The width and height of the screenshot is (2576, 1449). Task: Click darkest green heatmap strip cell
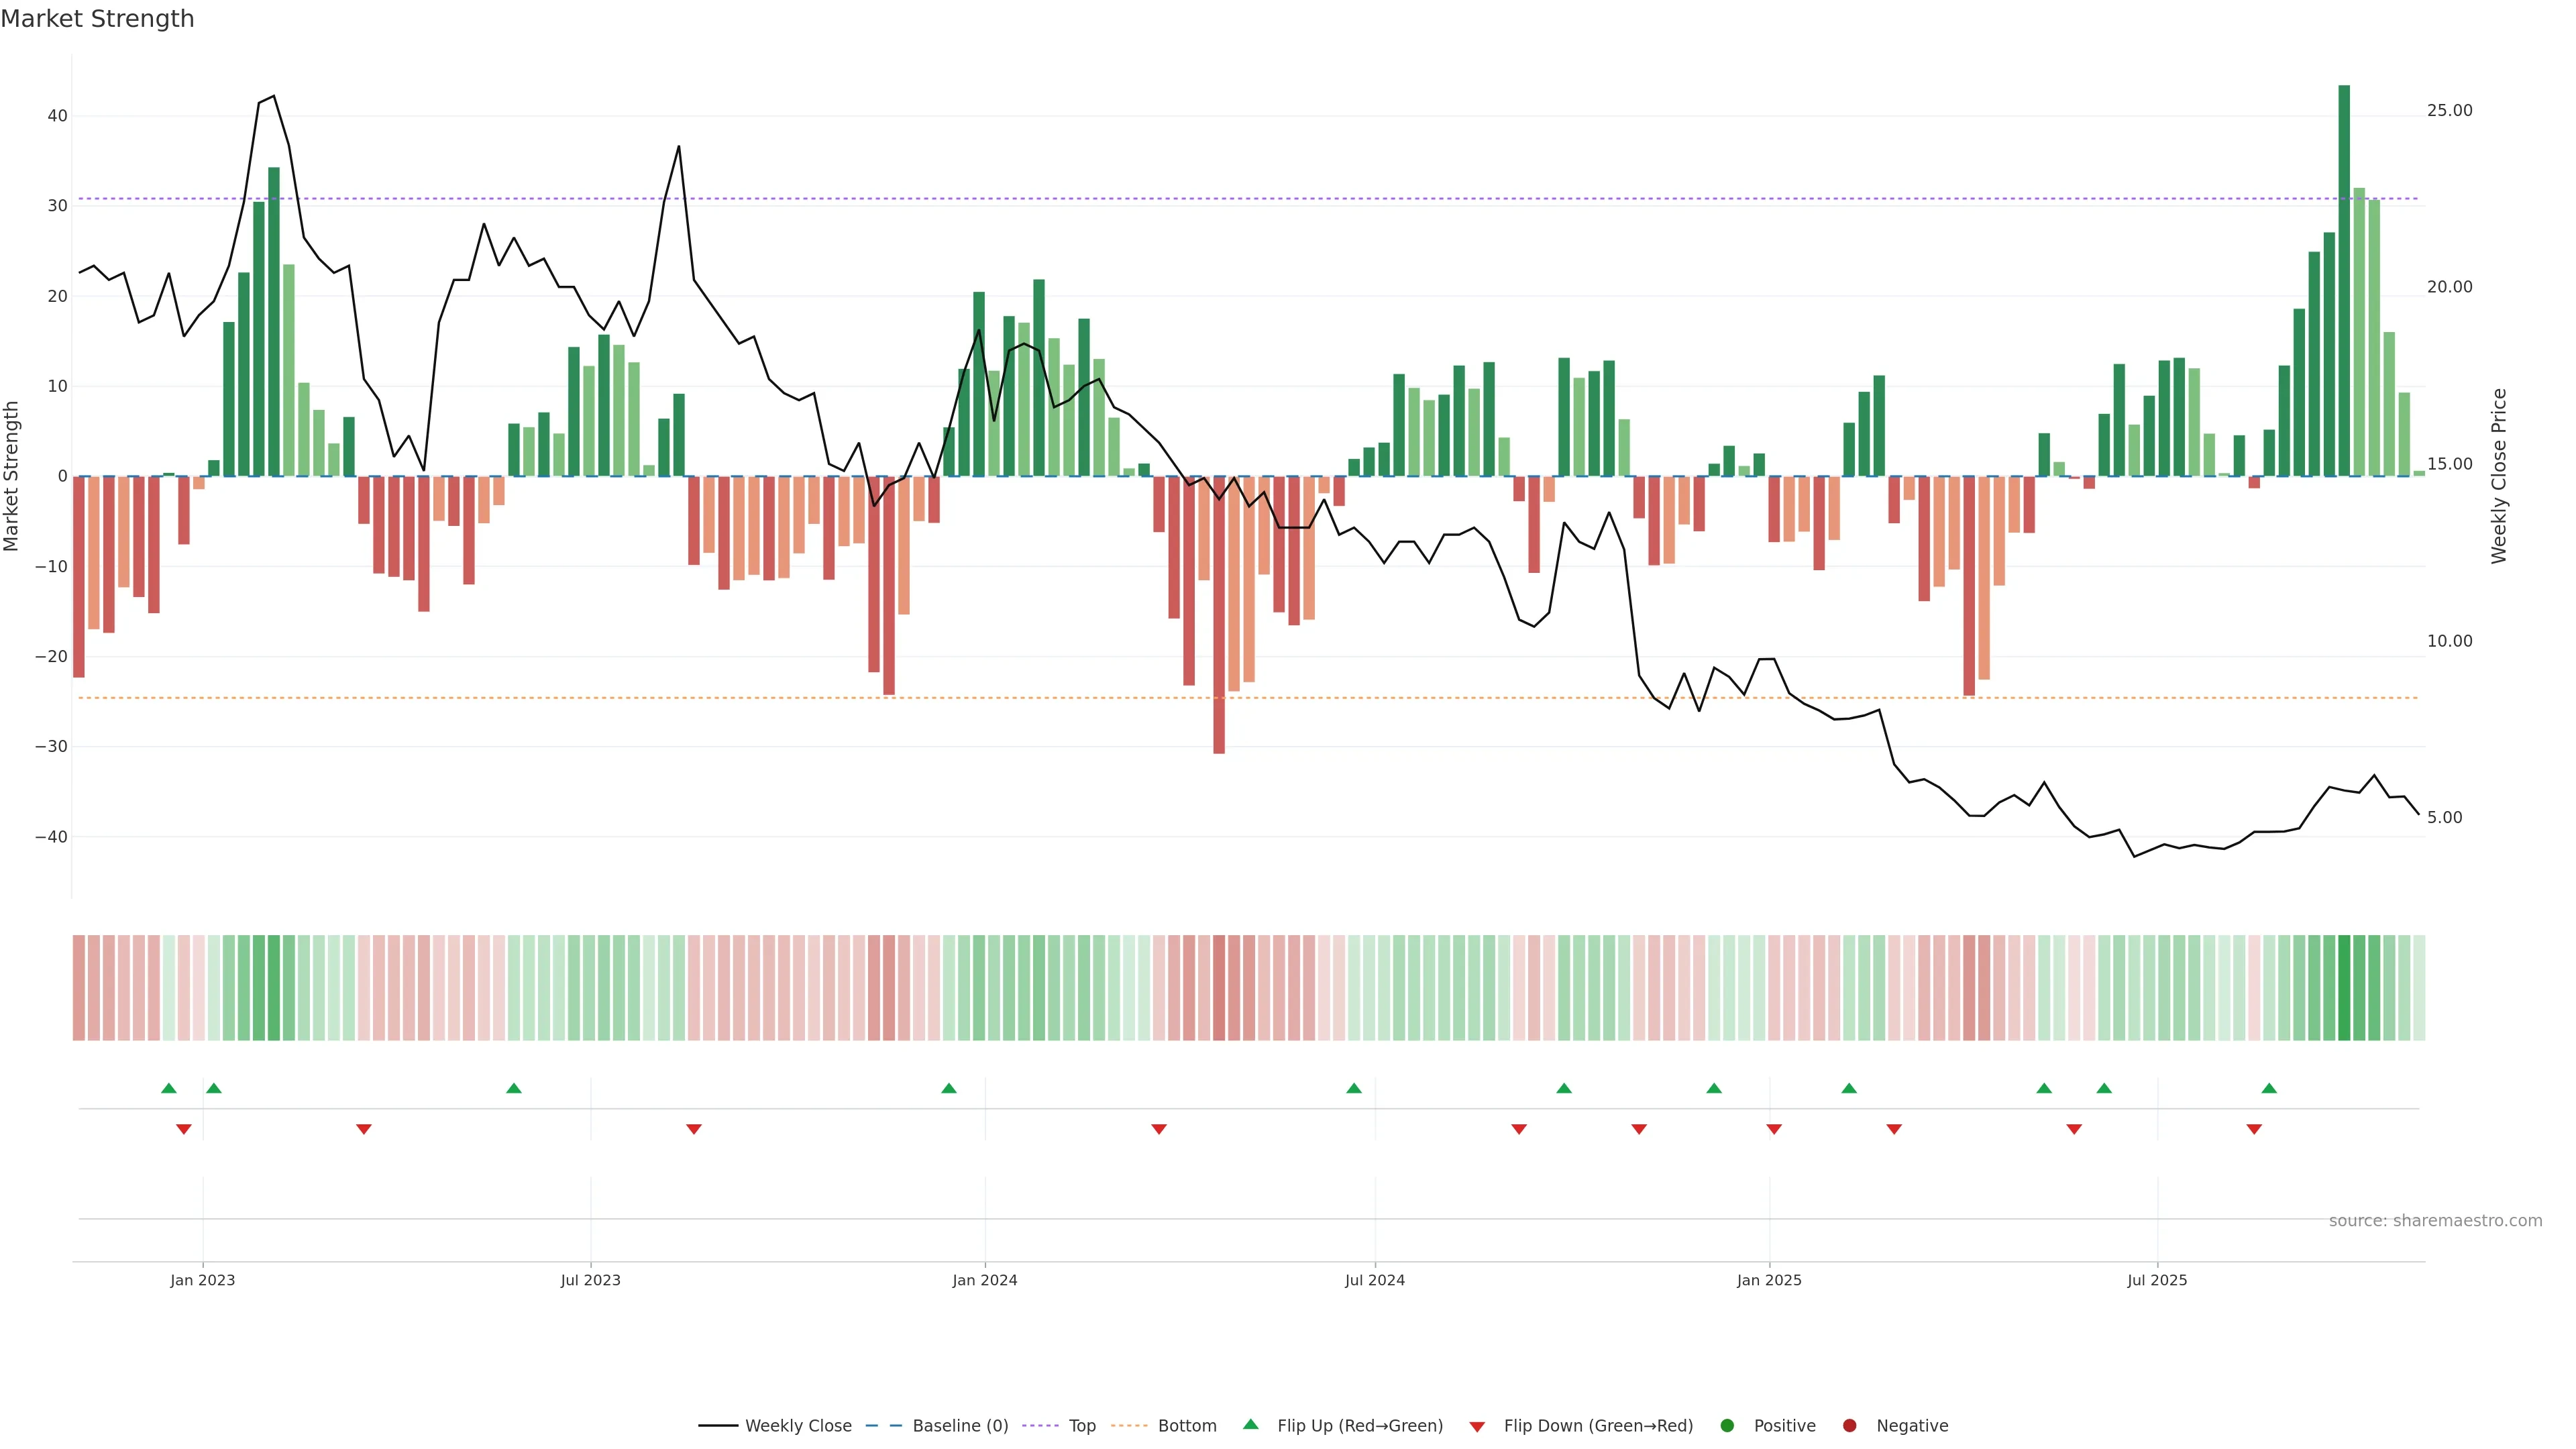coord(2344,988)
